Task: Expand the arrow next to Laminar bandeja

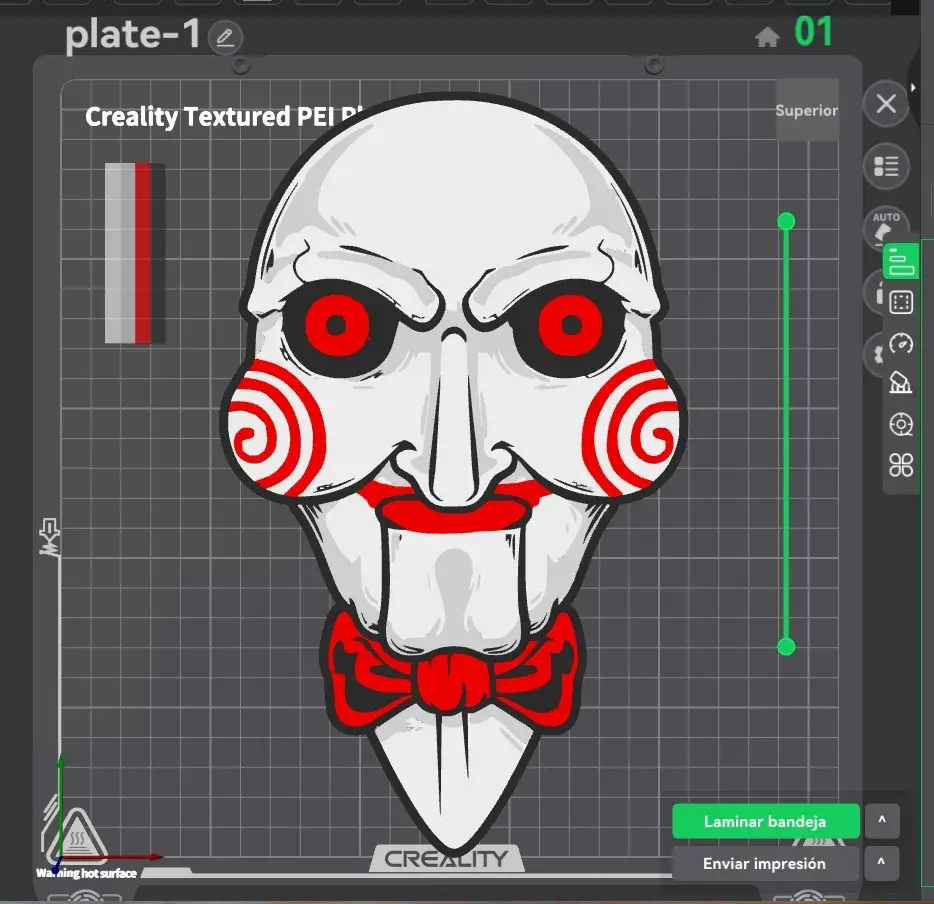Action: click(x=882, y=821)
